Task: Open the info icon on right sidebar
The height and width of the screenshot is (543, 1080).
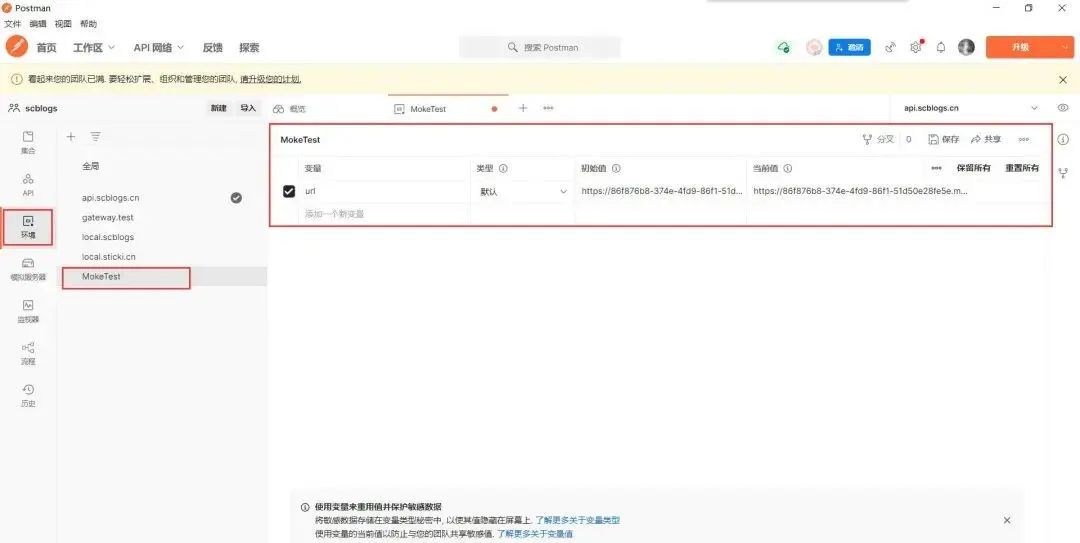Action: pos(1063,139)
